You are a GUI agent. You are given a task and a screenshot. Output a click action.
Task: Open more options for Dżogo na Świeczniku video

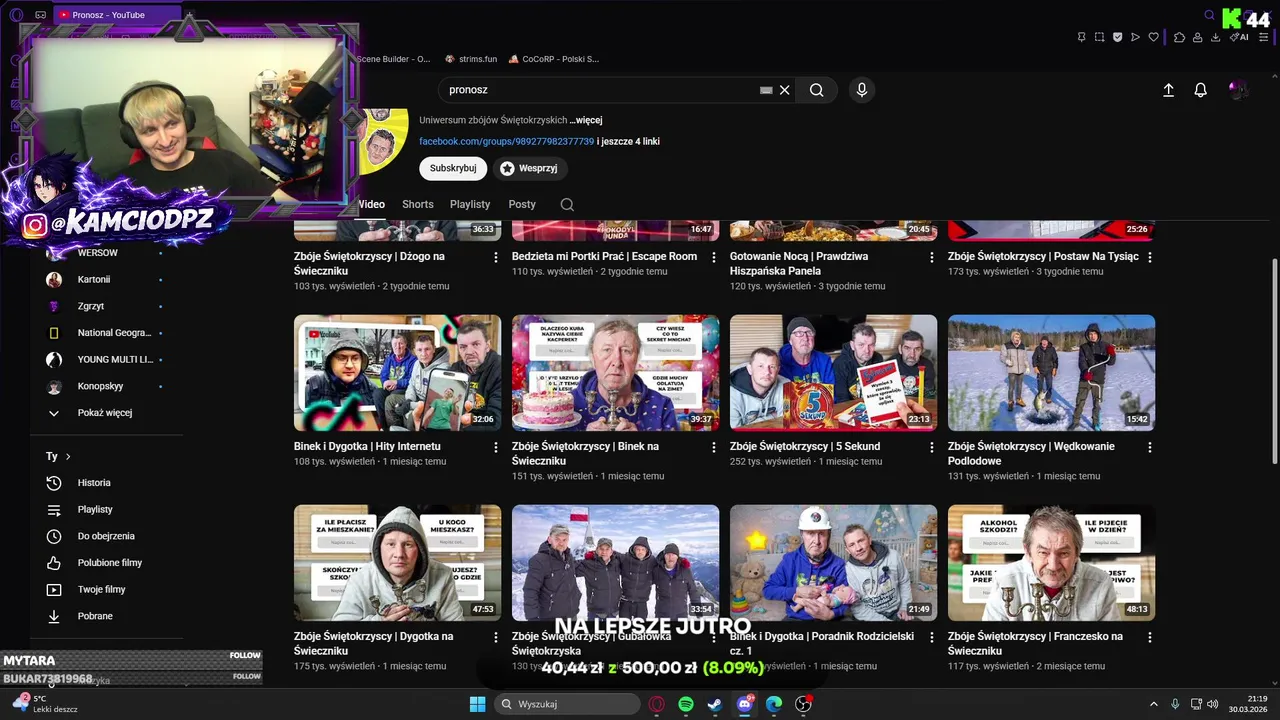click(496, 257)
